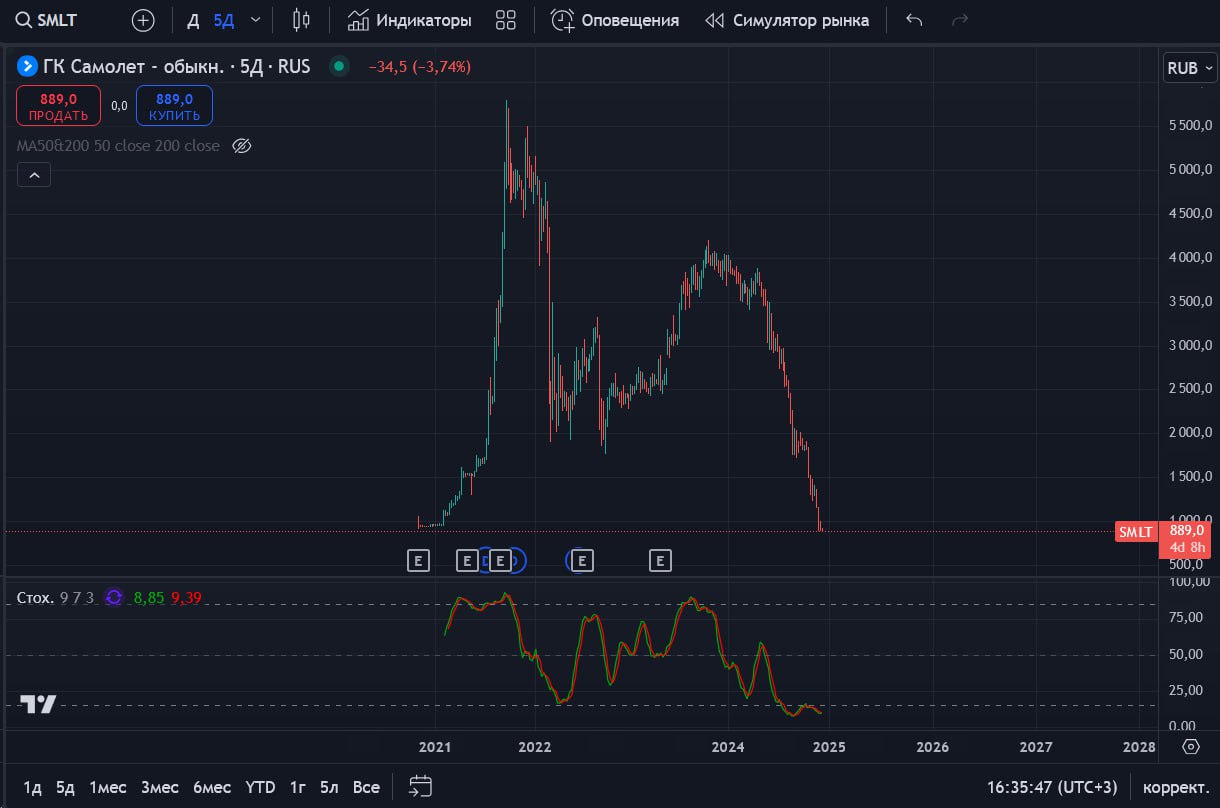Open price scale settings gear icon
Screen dimensions: 1220x808
pos(1191,746)
